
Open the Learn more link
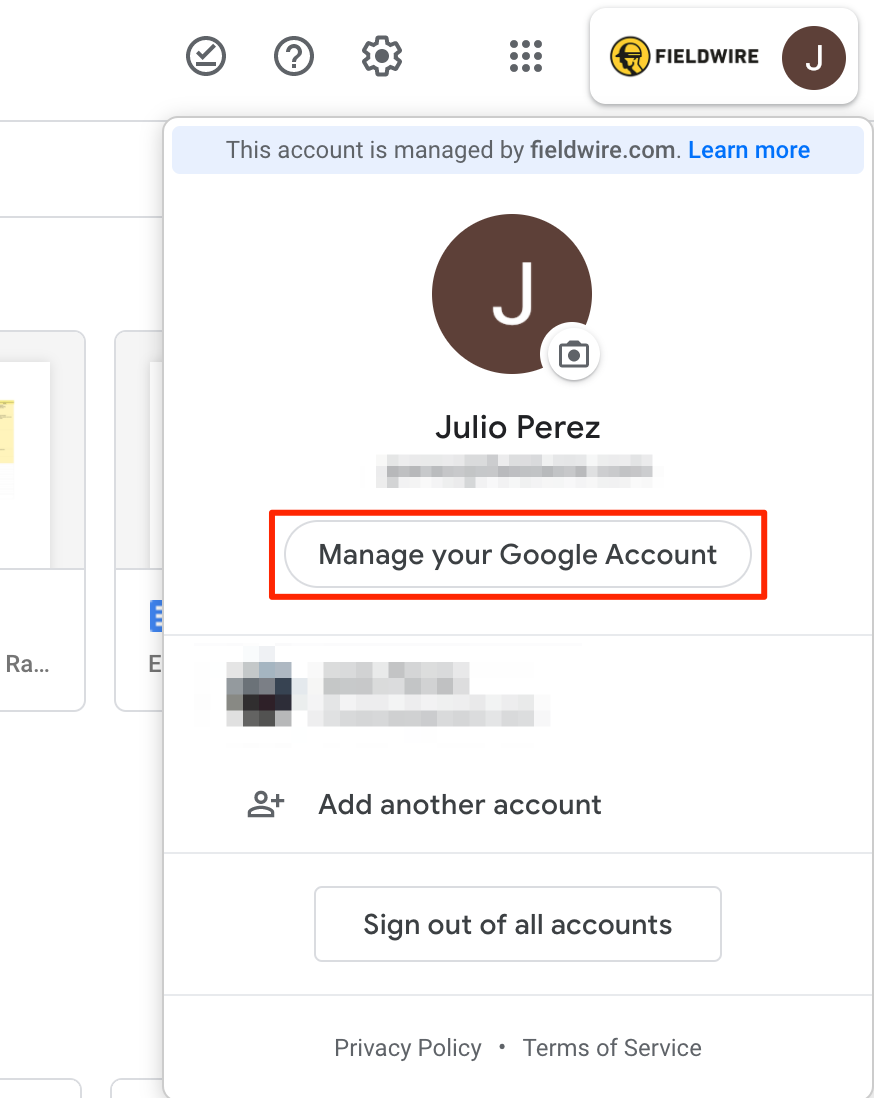pos(749,150)
